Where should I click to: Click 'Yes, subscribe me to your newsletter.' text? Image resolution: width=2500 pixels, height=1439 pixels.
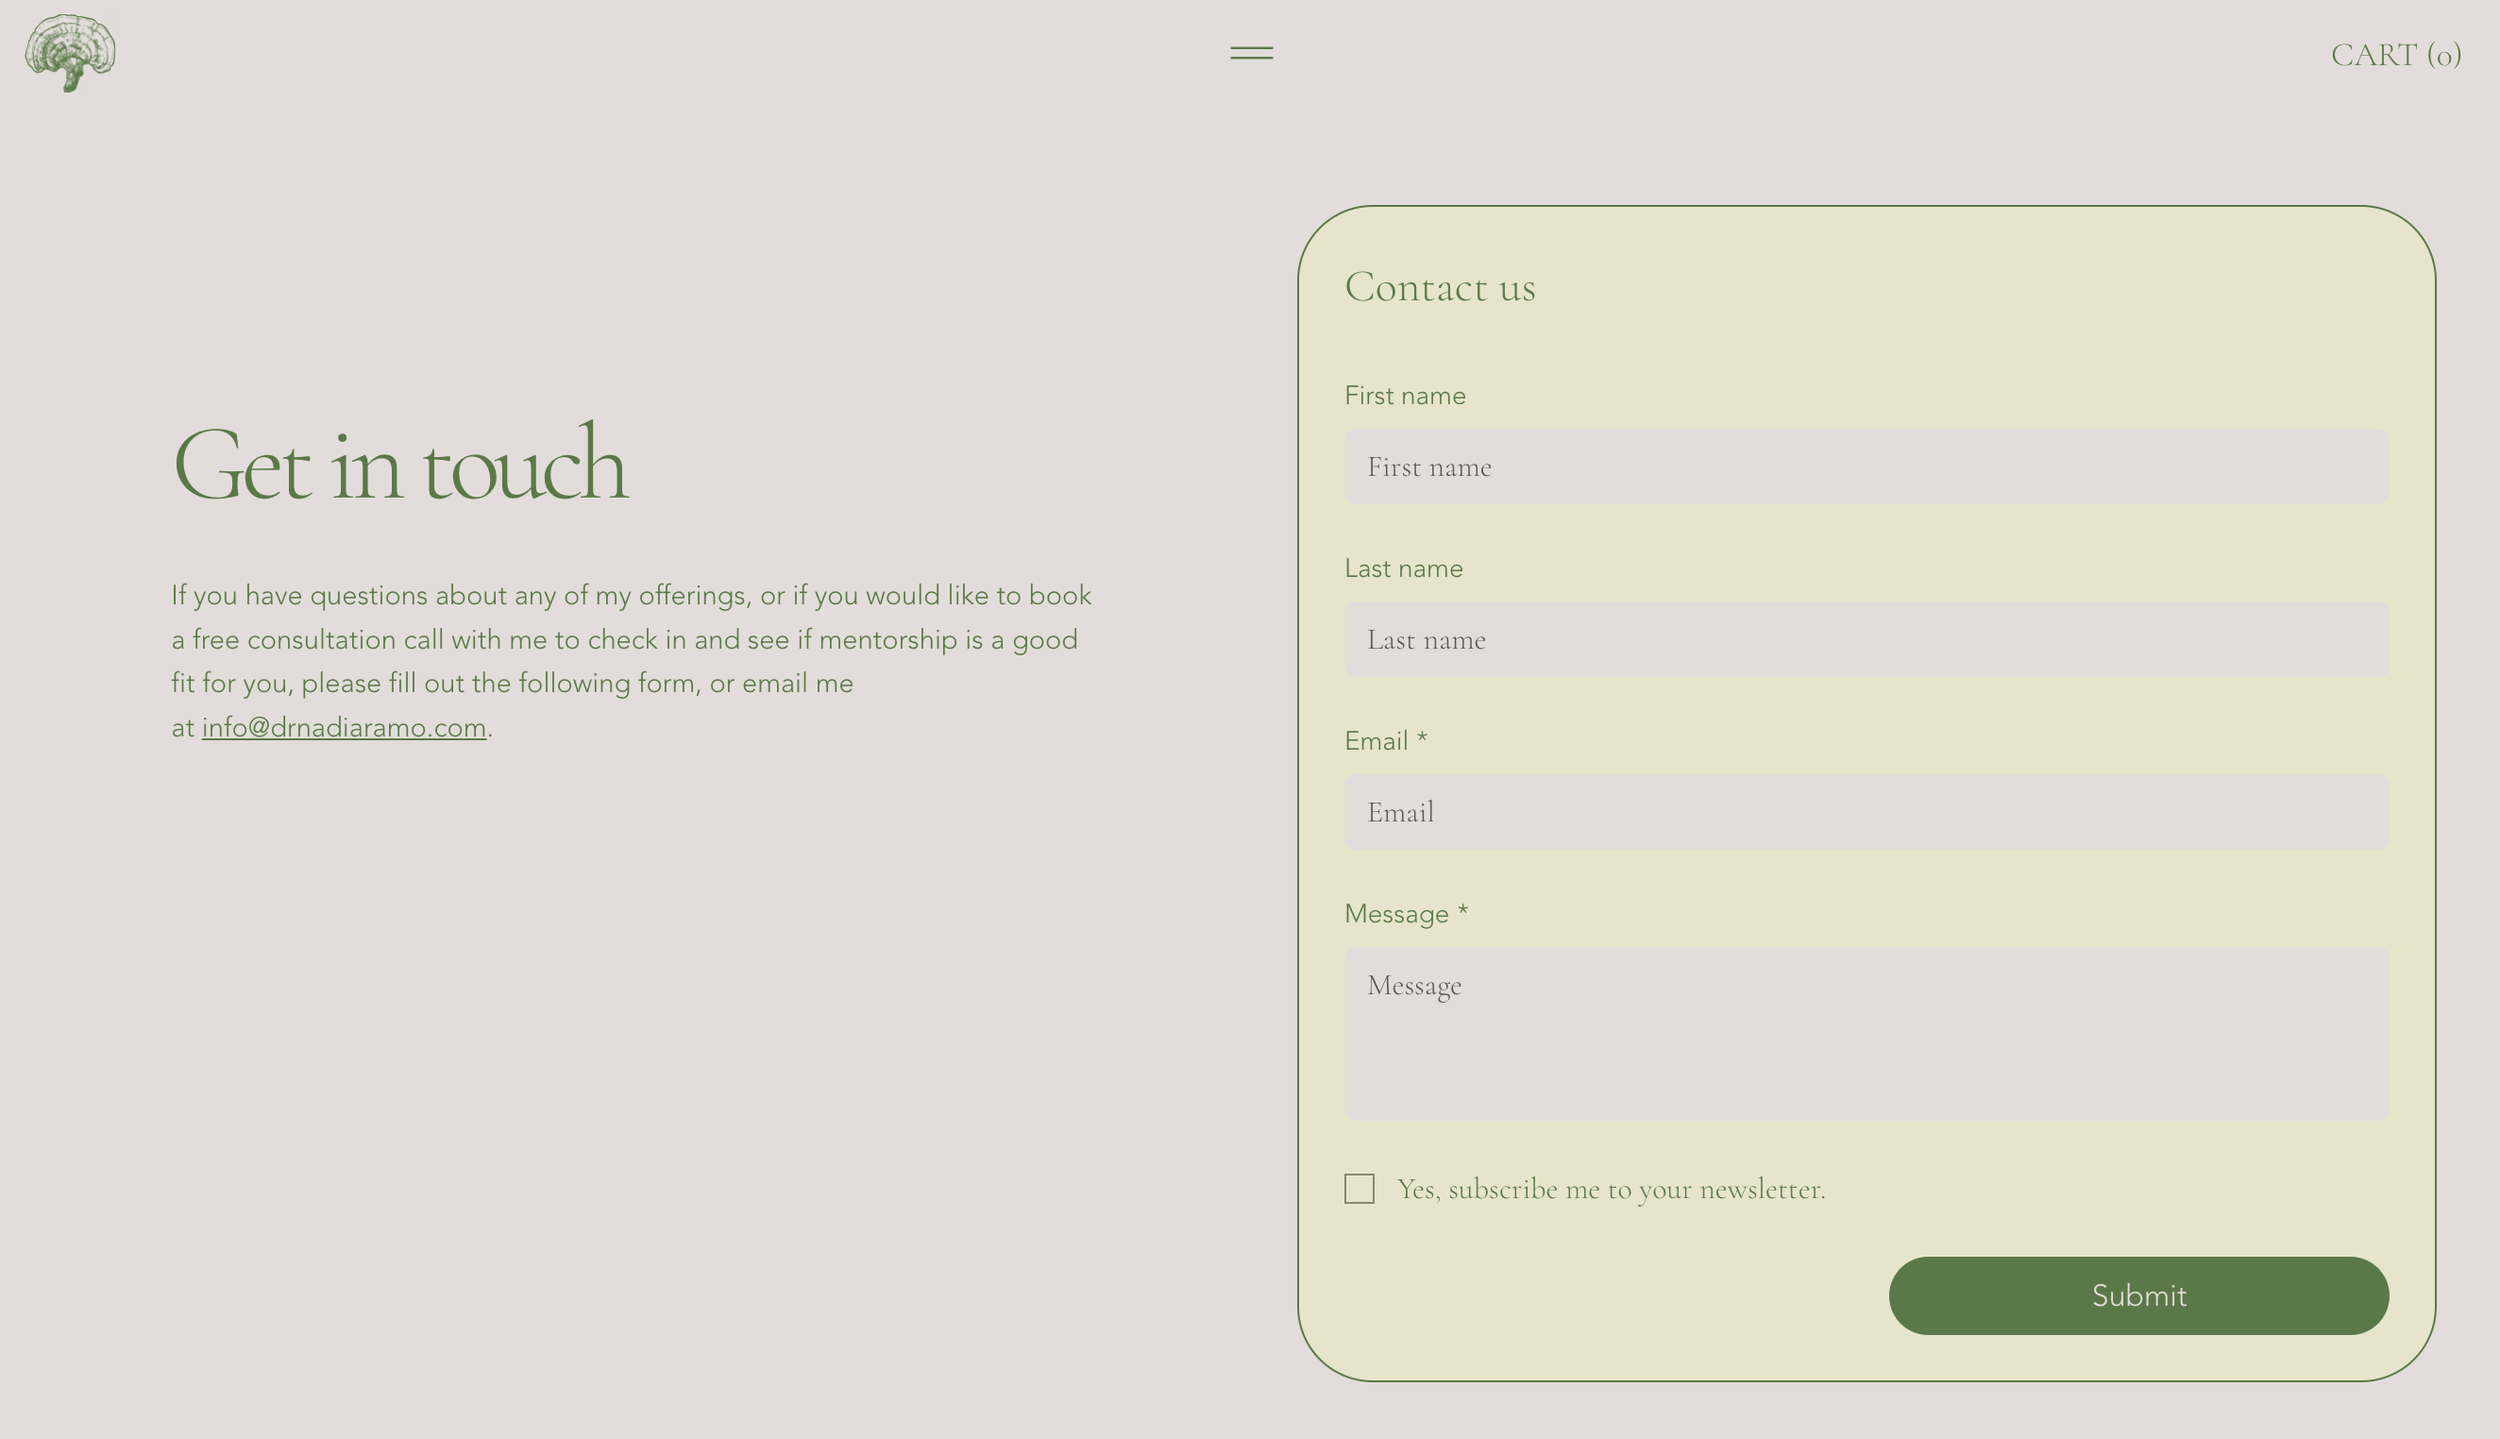1611,1189
